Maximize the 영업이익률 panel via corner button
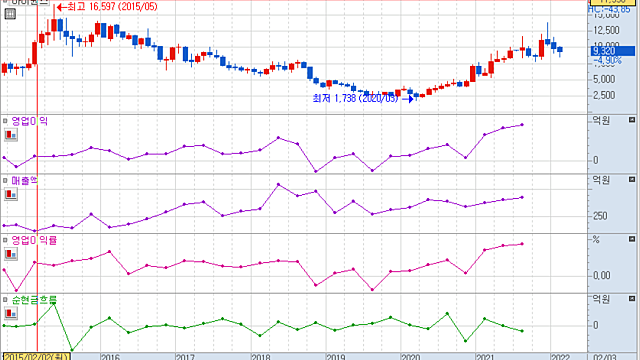 [x=632, y=239]
